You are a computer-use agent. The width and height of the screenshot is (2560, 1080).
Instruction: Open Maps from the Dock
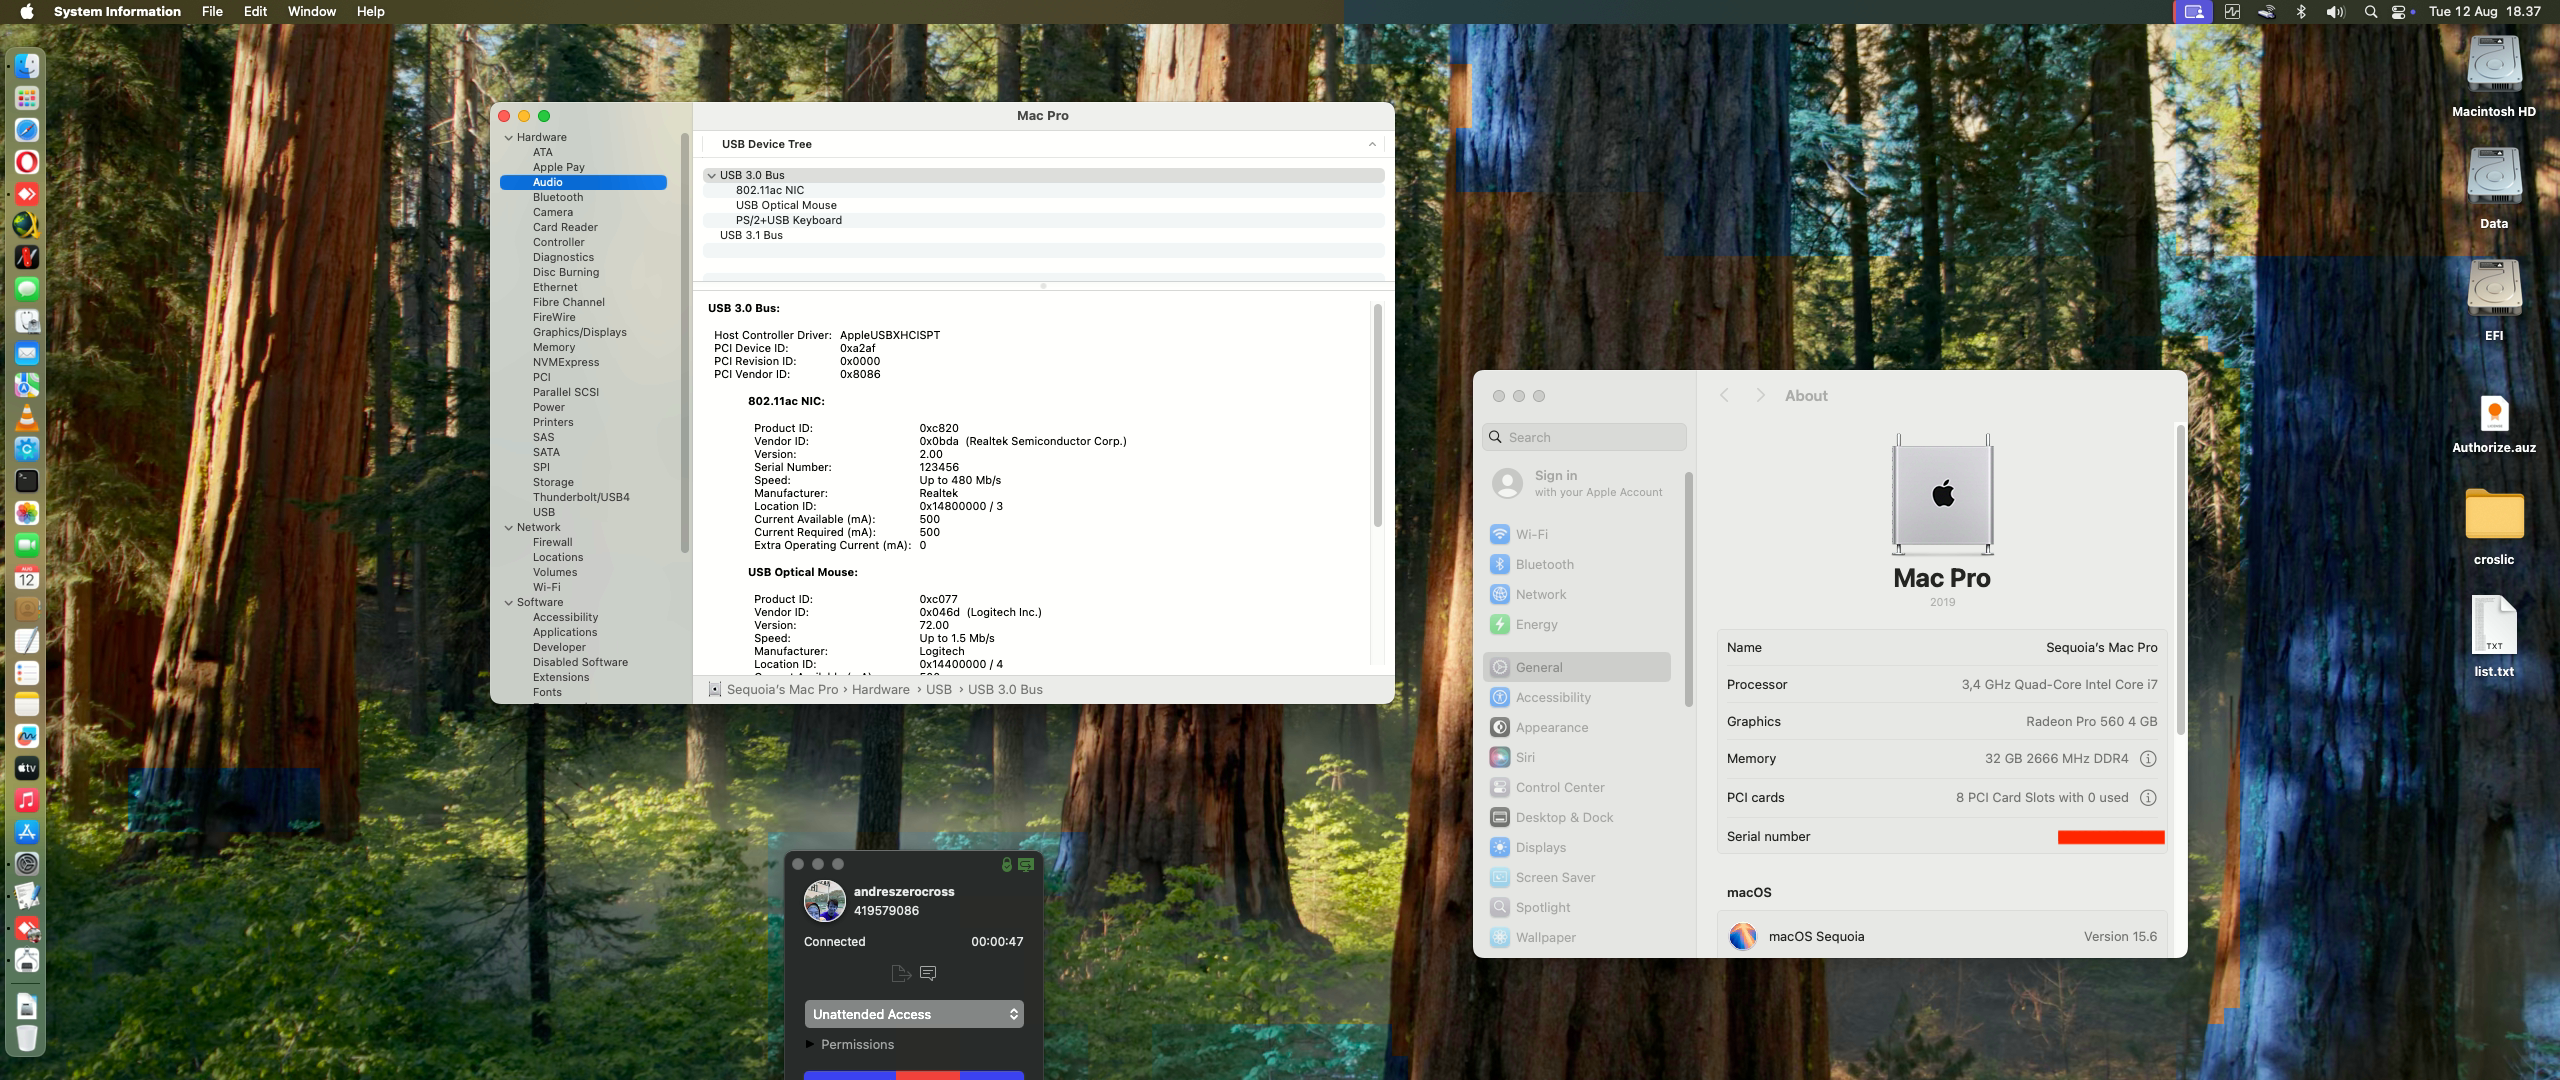click(x=27, y=385)
